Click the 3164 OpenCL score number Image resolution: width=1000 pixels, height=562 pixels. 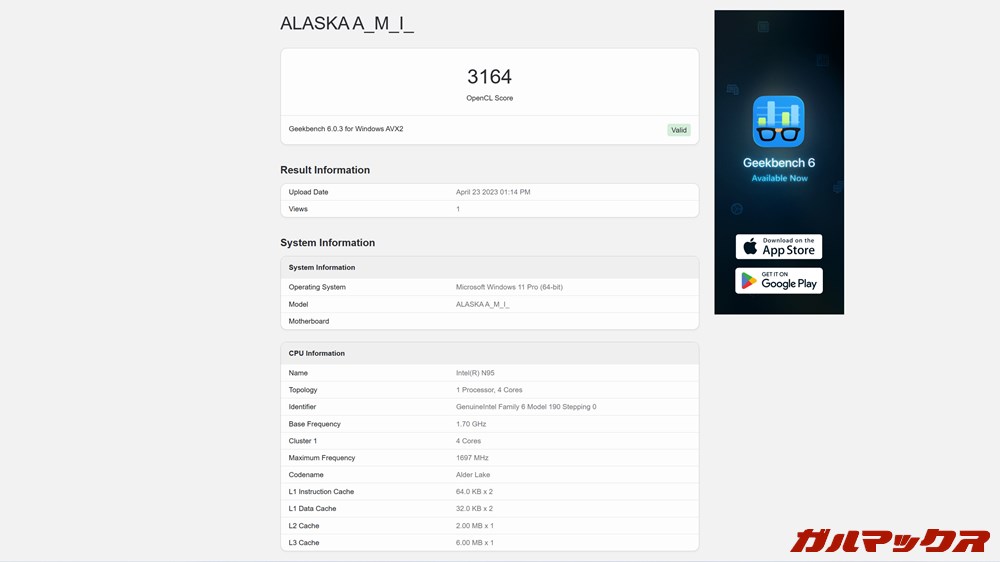pos(489,77)
